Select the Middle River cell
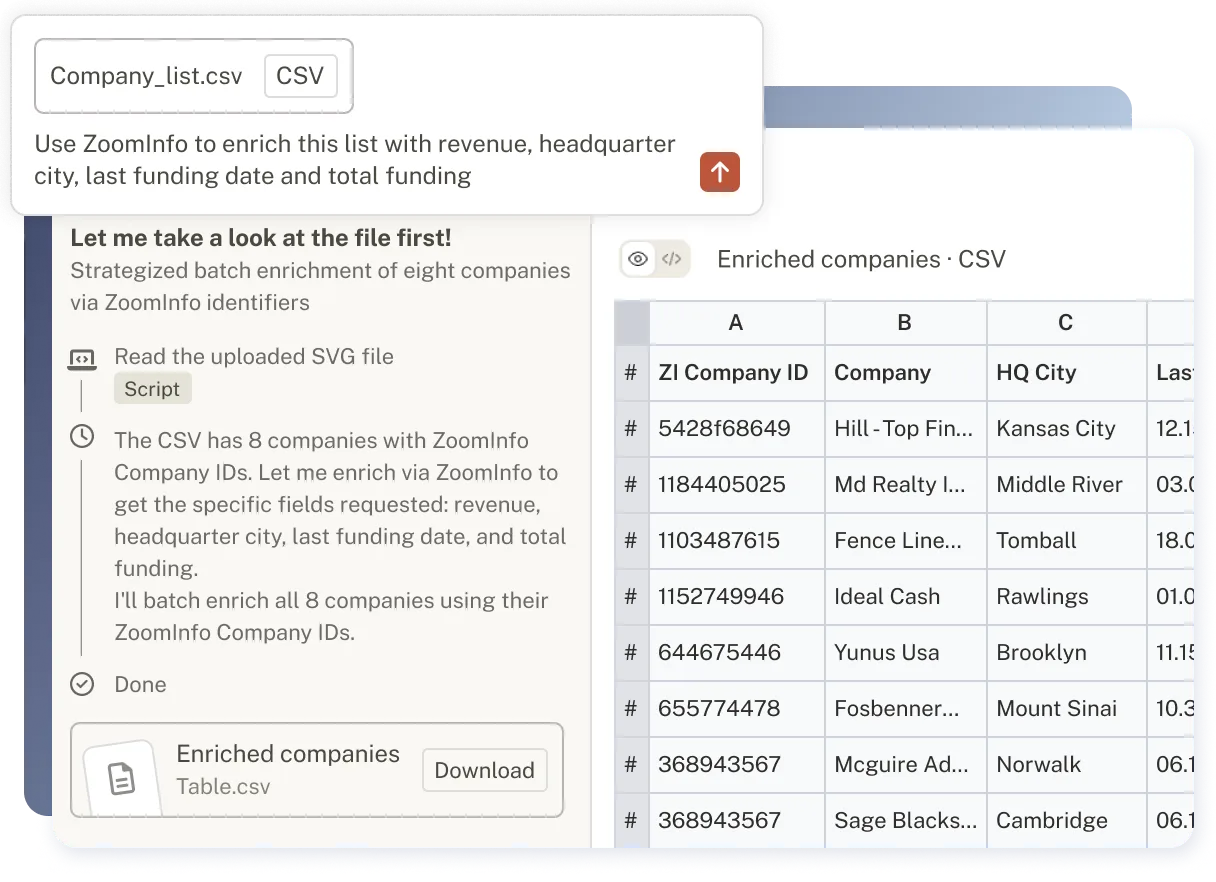 1066,485
